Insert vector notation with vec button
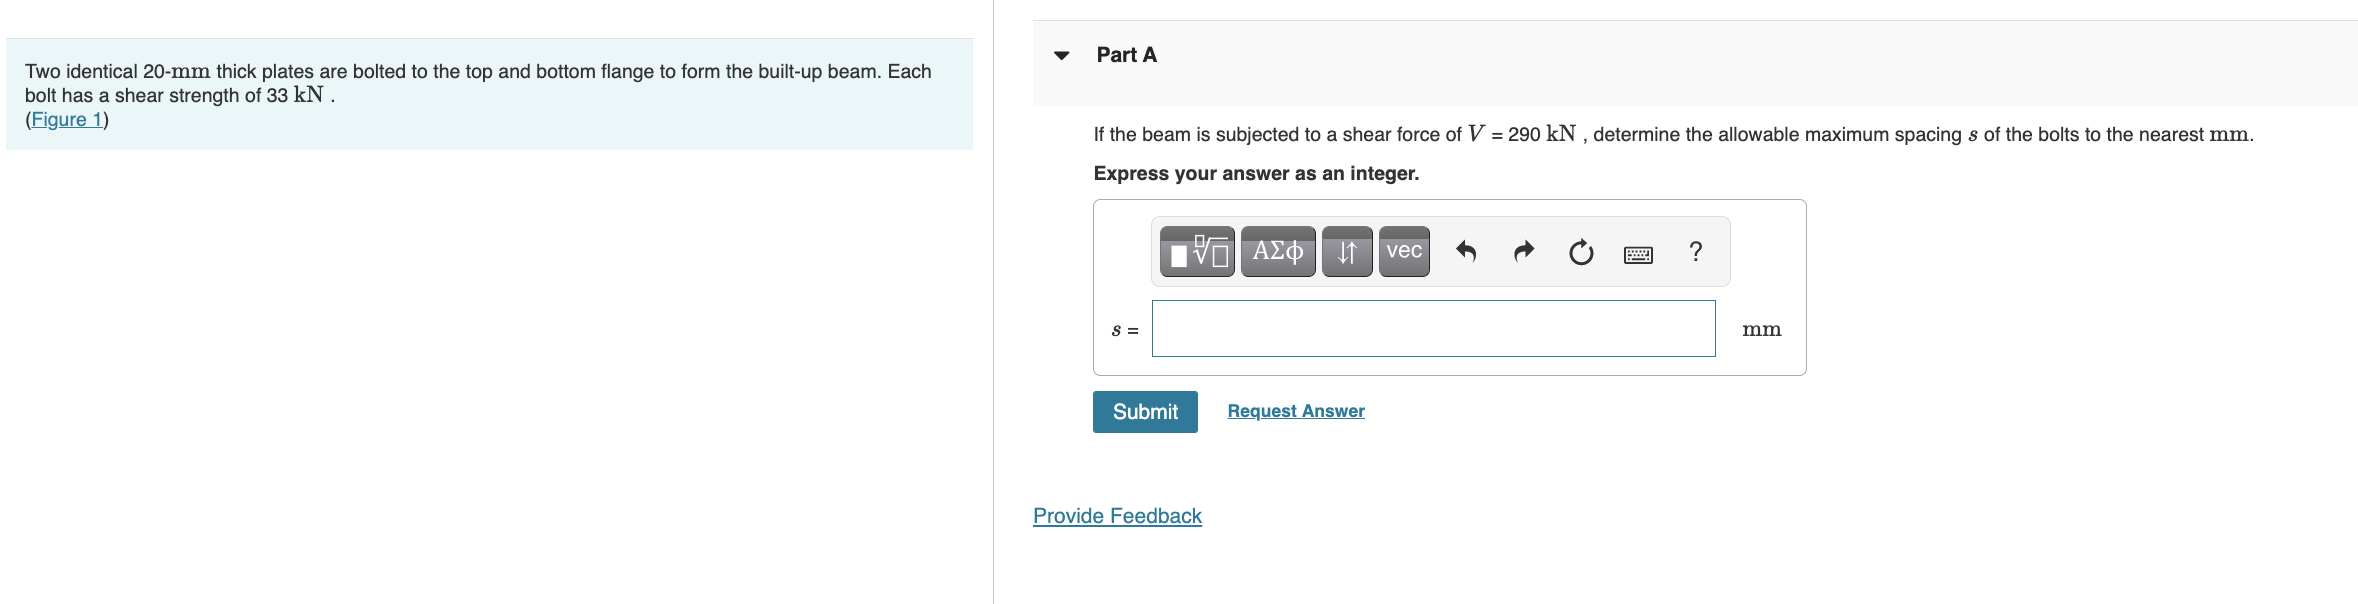The height and width of the screenshot is (604, 2358). [1404, 251]
